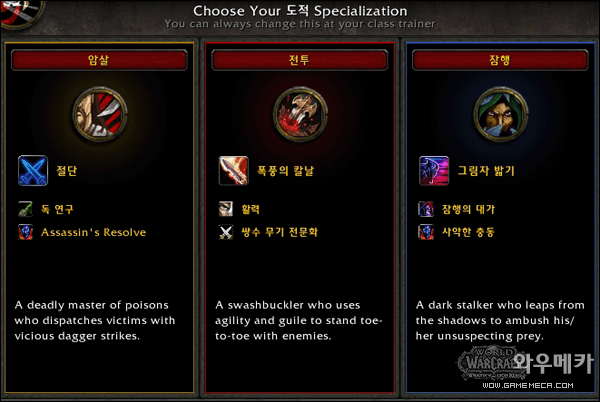Click the 독 연구 green poison icon
The height and width of the screenshot is (402, 600).
(26, 209)
